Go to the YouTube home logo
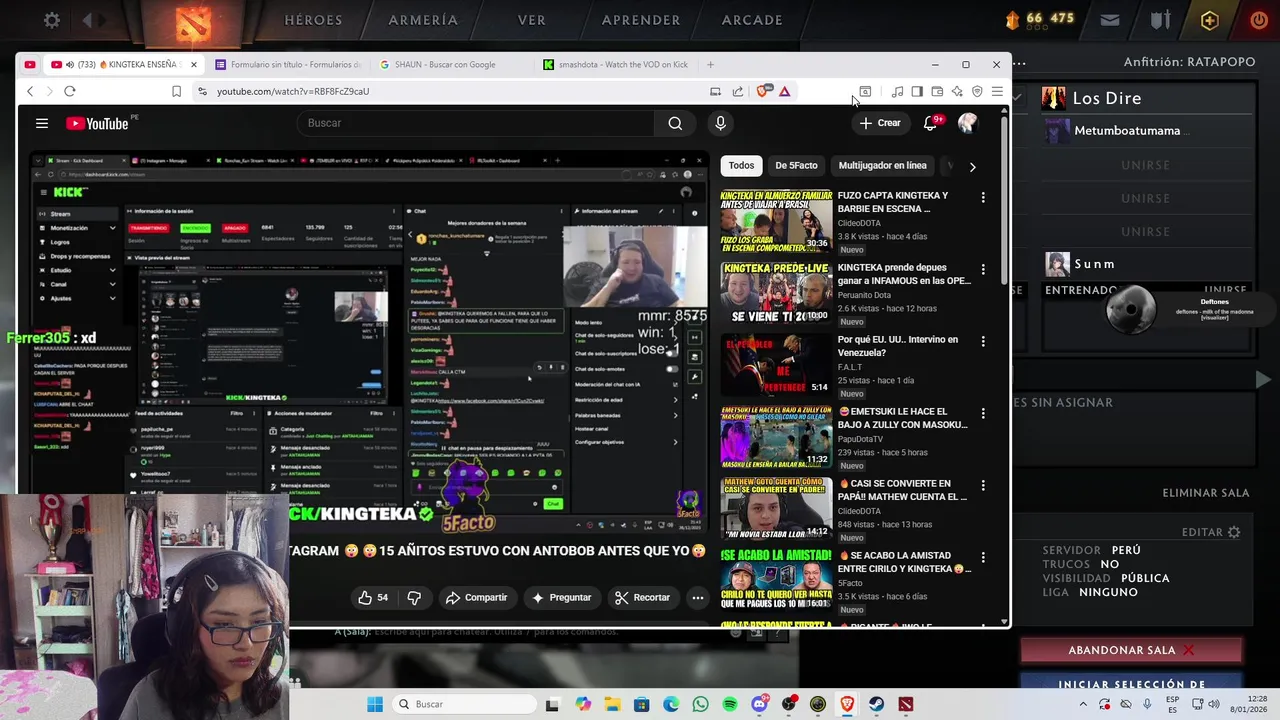This screenshot has width=1280, height=720. 98,123
